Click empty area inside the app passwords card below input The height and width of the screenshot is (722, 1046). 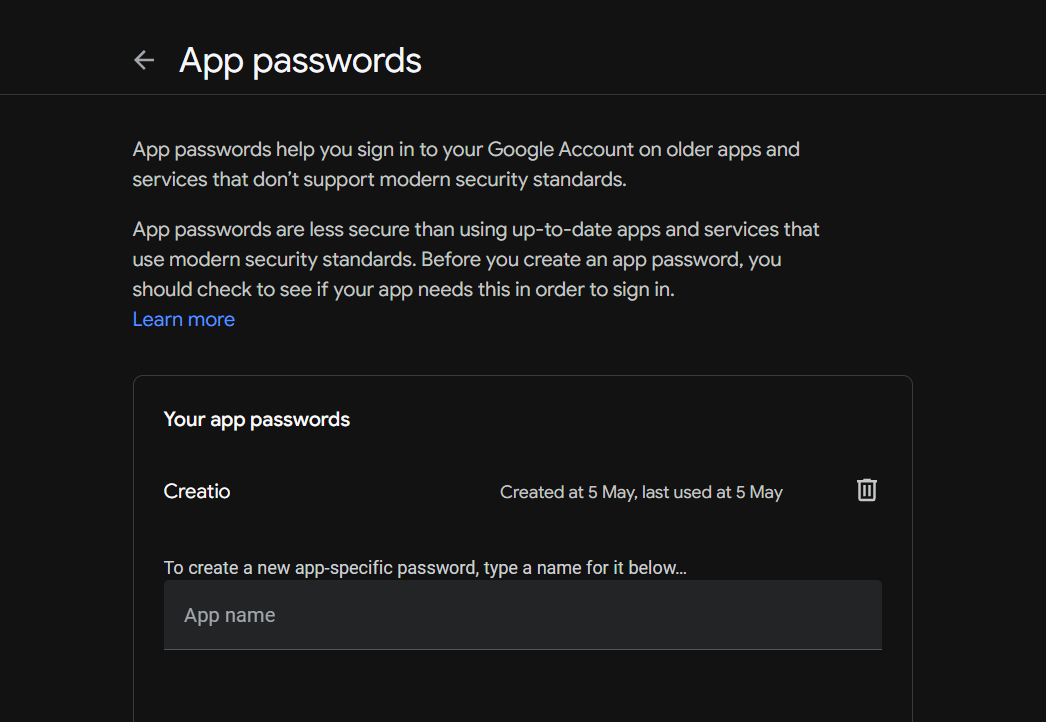click(523, 687)
